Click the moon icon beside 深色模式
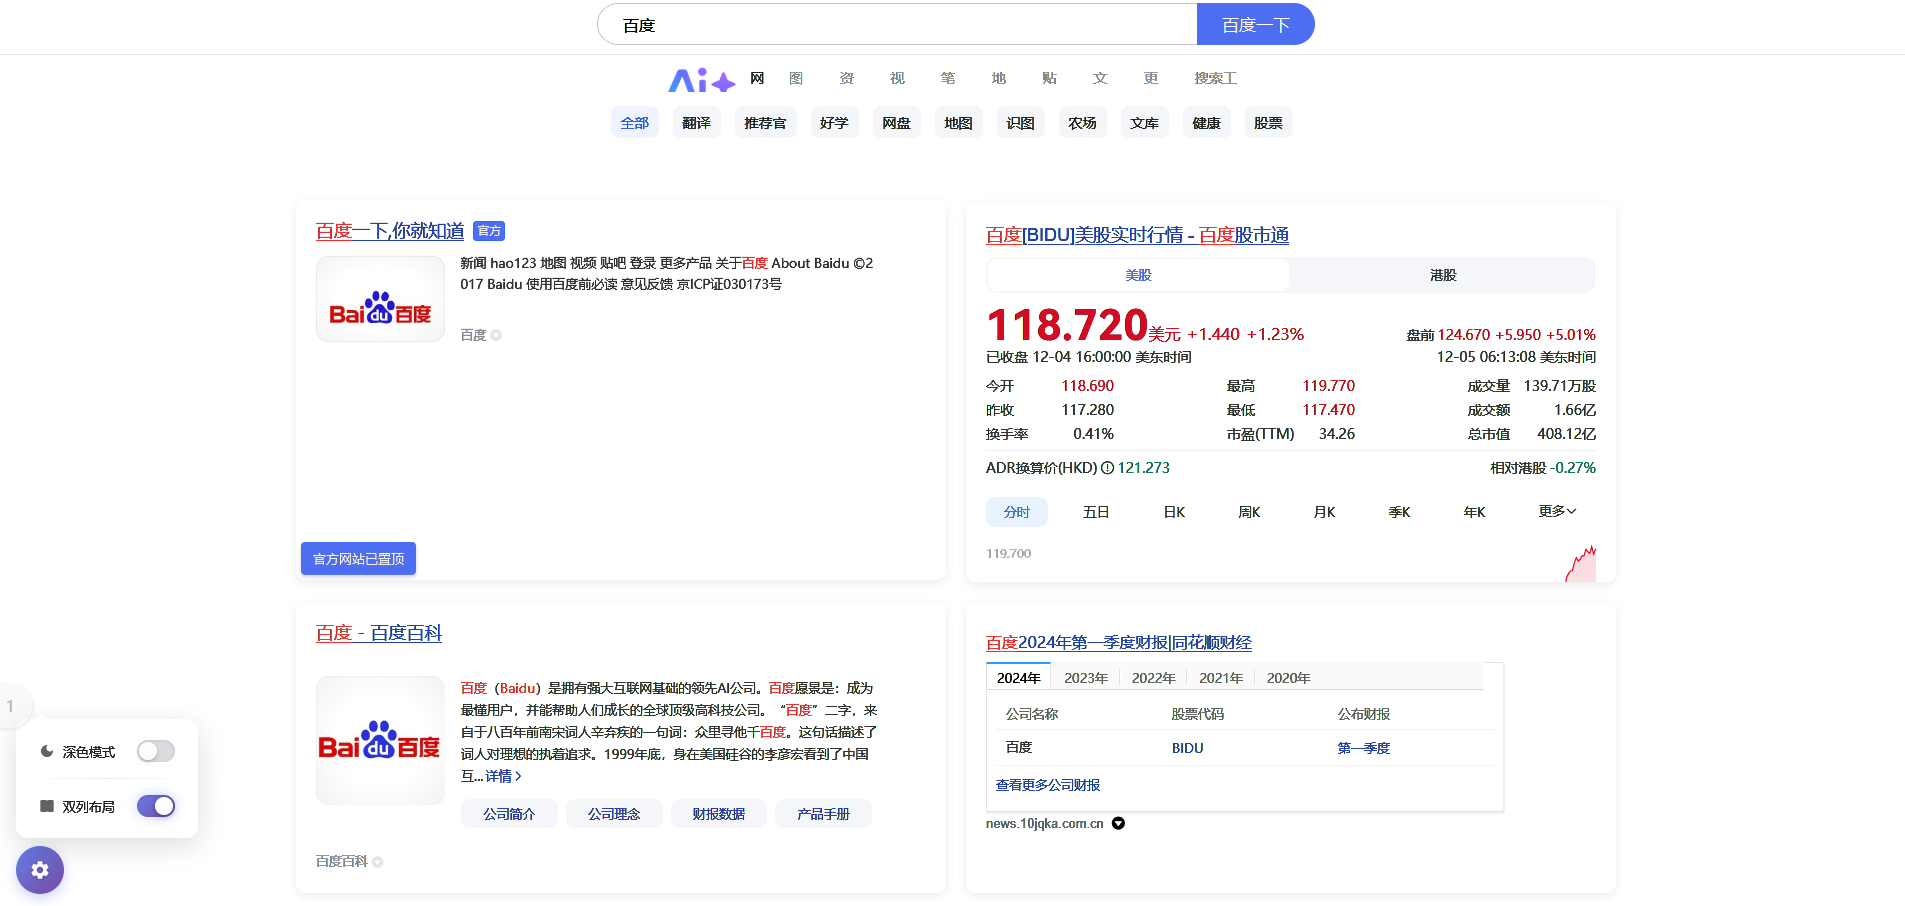The height and width of the screenshot is (906, 1905). tap(47, 751)
